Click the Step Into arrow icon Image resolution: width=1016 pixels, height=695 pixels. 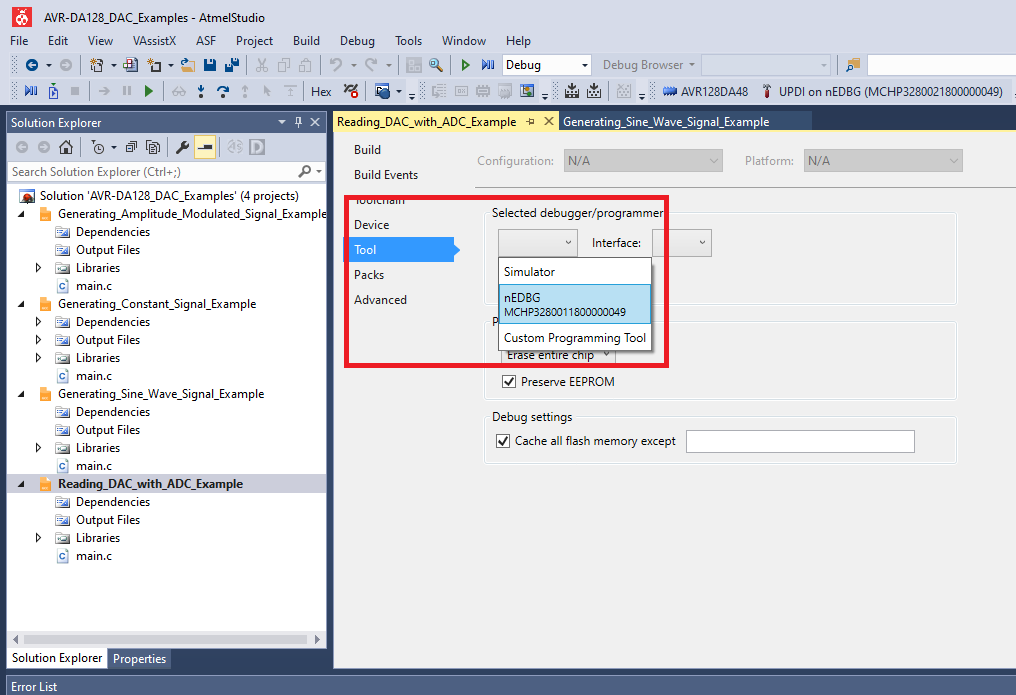[x=202, y=91]
